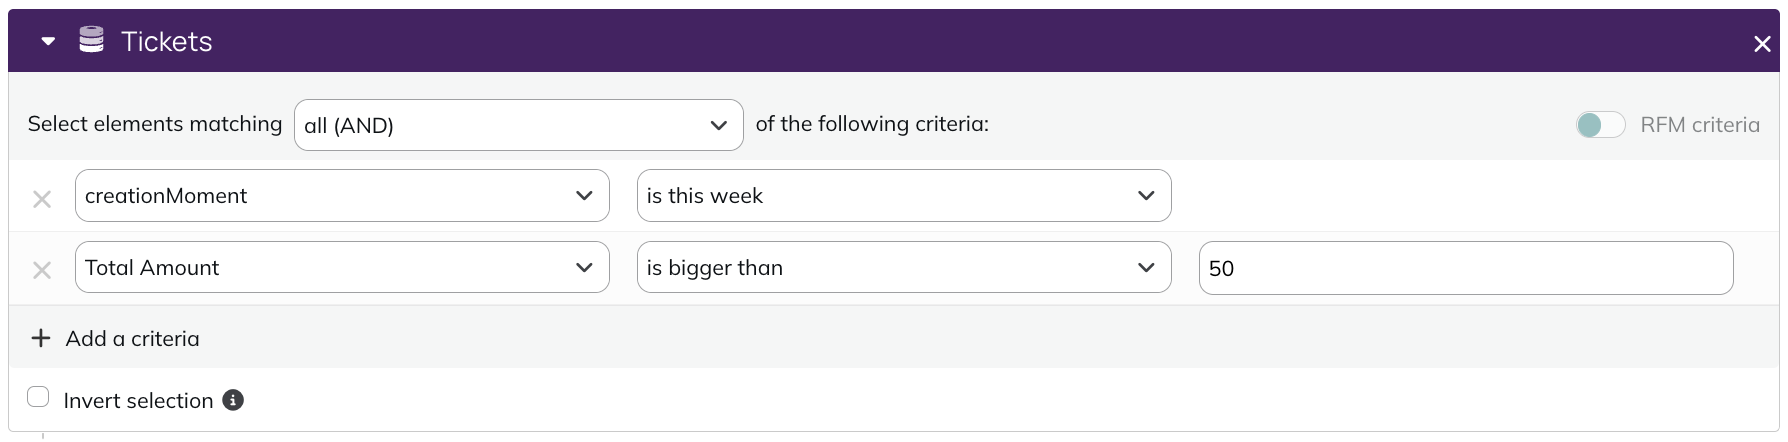Open the Total Amount field dropdown
This screenshot has height=442, width=1788.
point(342,268)
